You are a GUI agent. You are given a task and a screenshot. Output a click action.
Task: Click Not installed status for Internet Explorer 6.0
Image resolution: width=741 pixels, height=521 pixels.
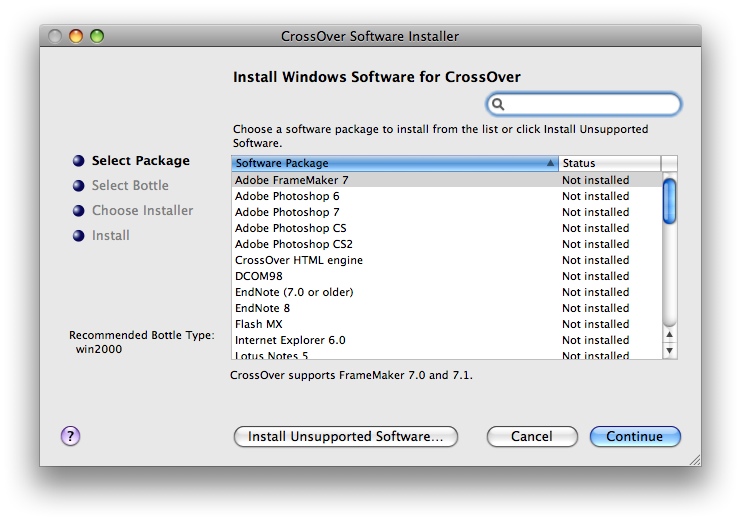(x=595, y=340)
